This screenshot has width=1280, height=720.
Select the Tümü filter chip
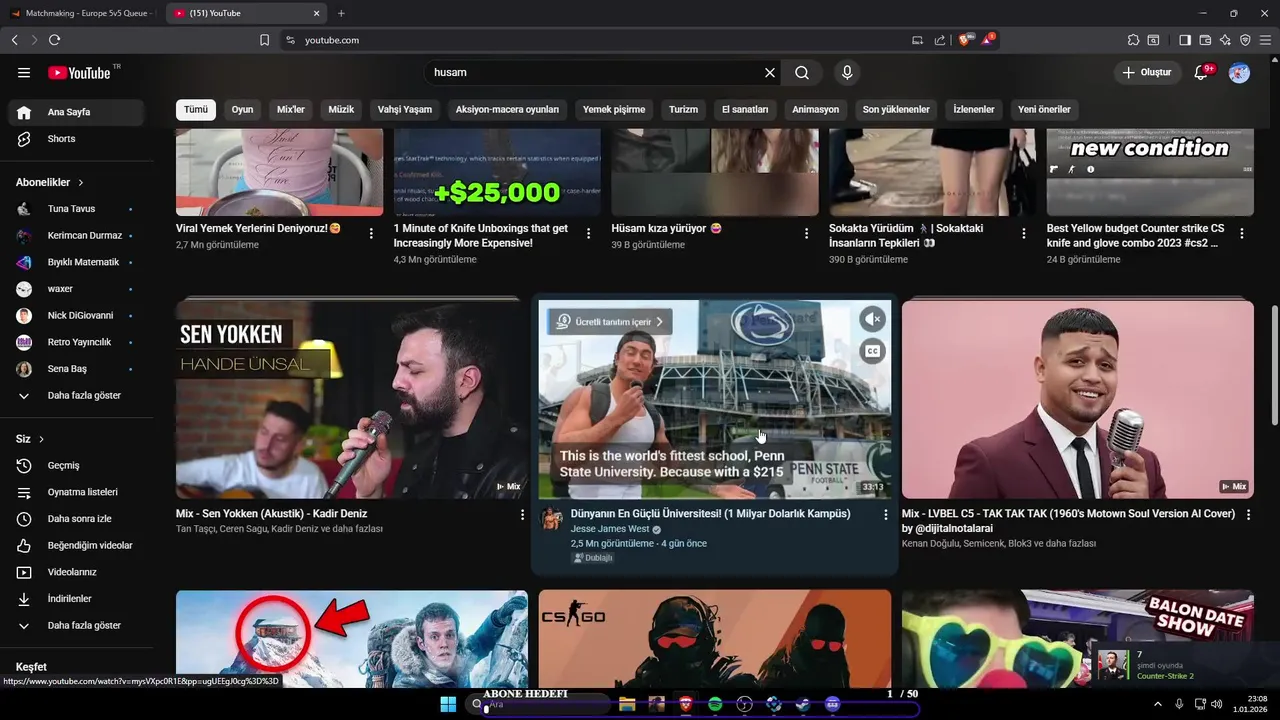click(x=196, y=110)
